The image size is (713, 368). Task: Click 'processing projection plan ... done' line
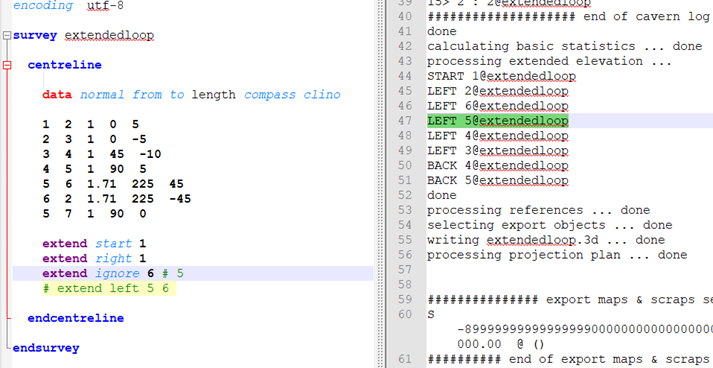[x=557, y=255]
